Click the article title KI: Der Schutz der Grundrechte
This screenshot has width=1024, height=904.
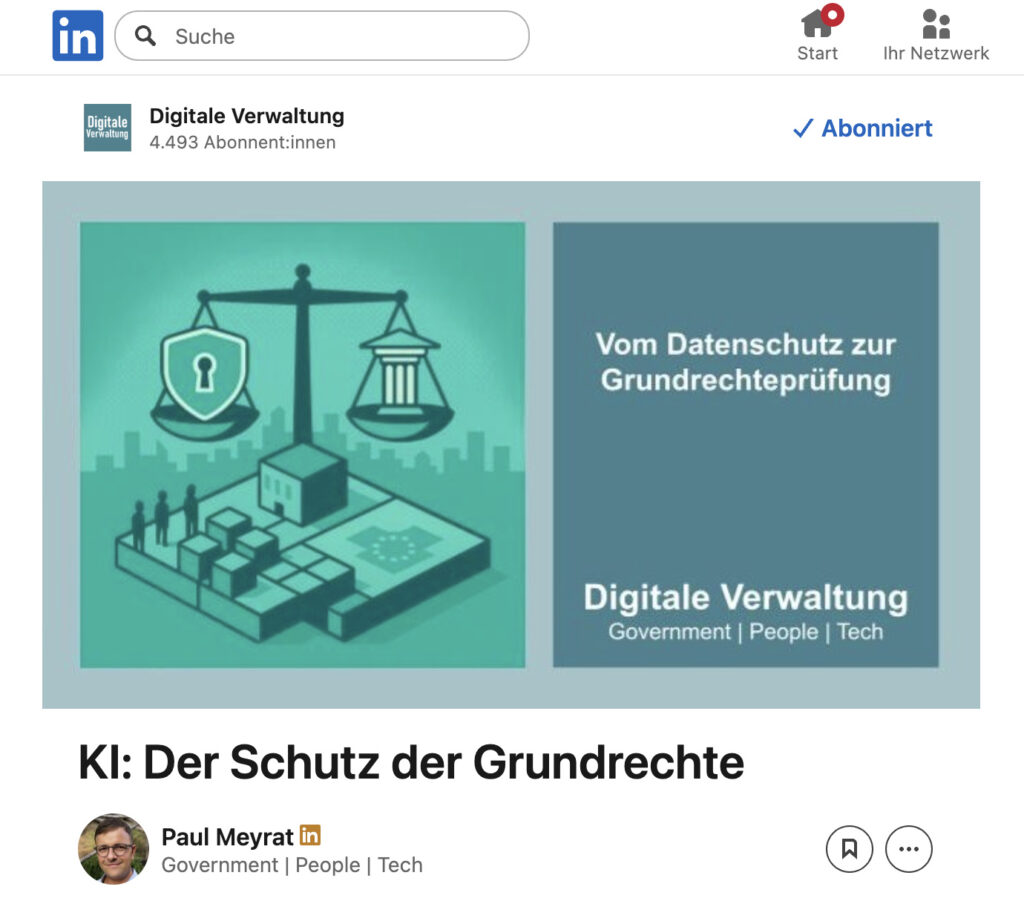[x=411, y=762]
